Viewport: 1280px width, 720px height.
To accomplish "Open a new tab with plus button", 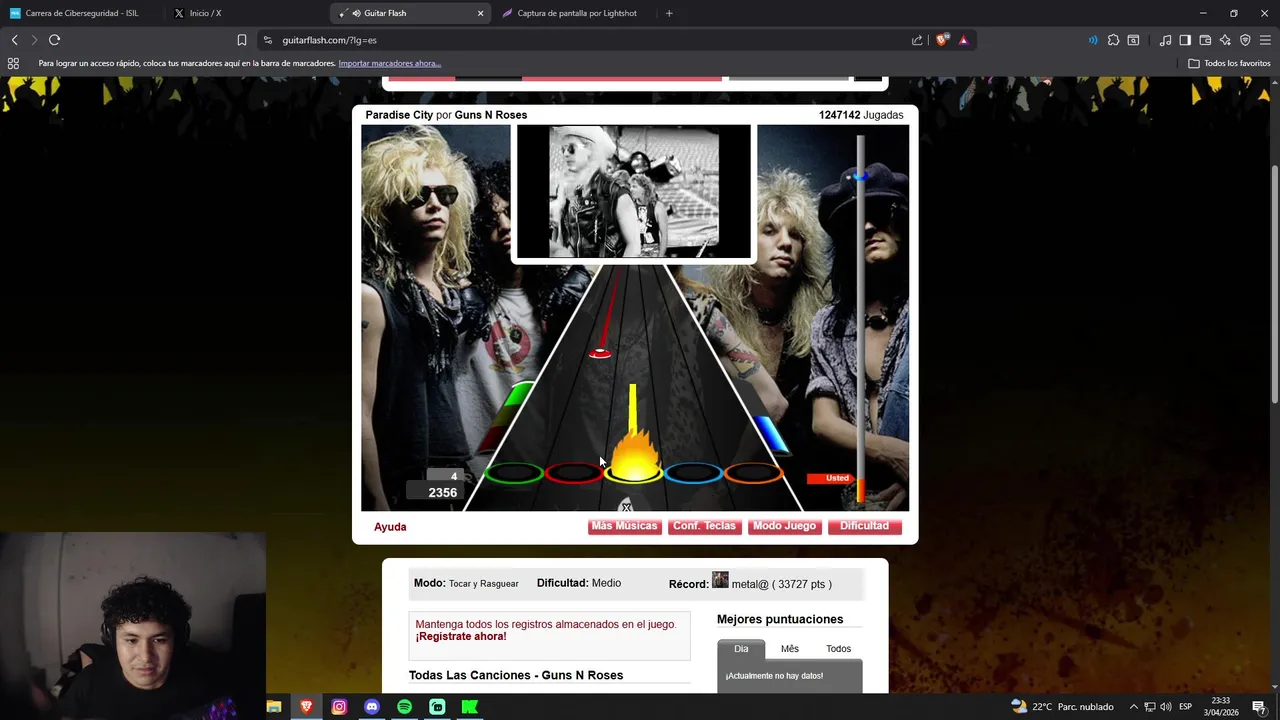I will (x=669, y=13).
